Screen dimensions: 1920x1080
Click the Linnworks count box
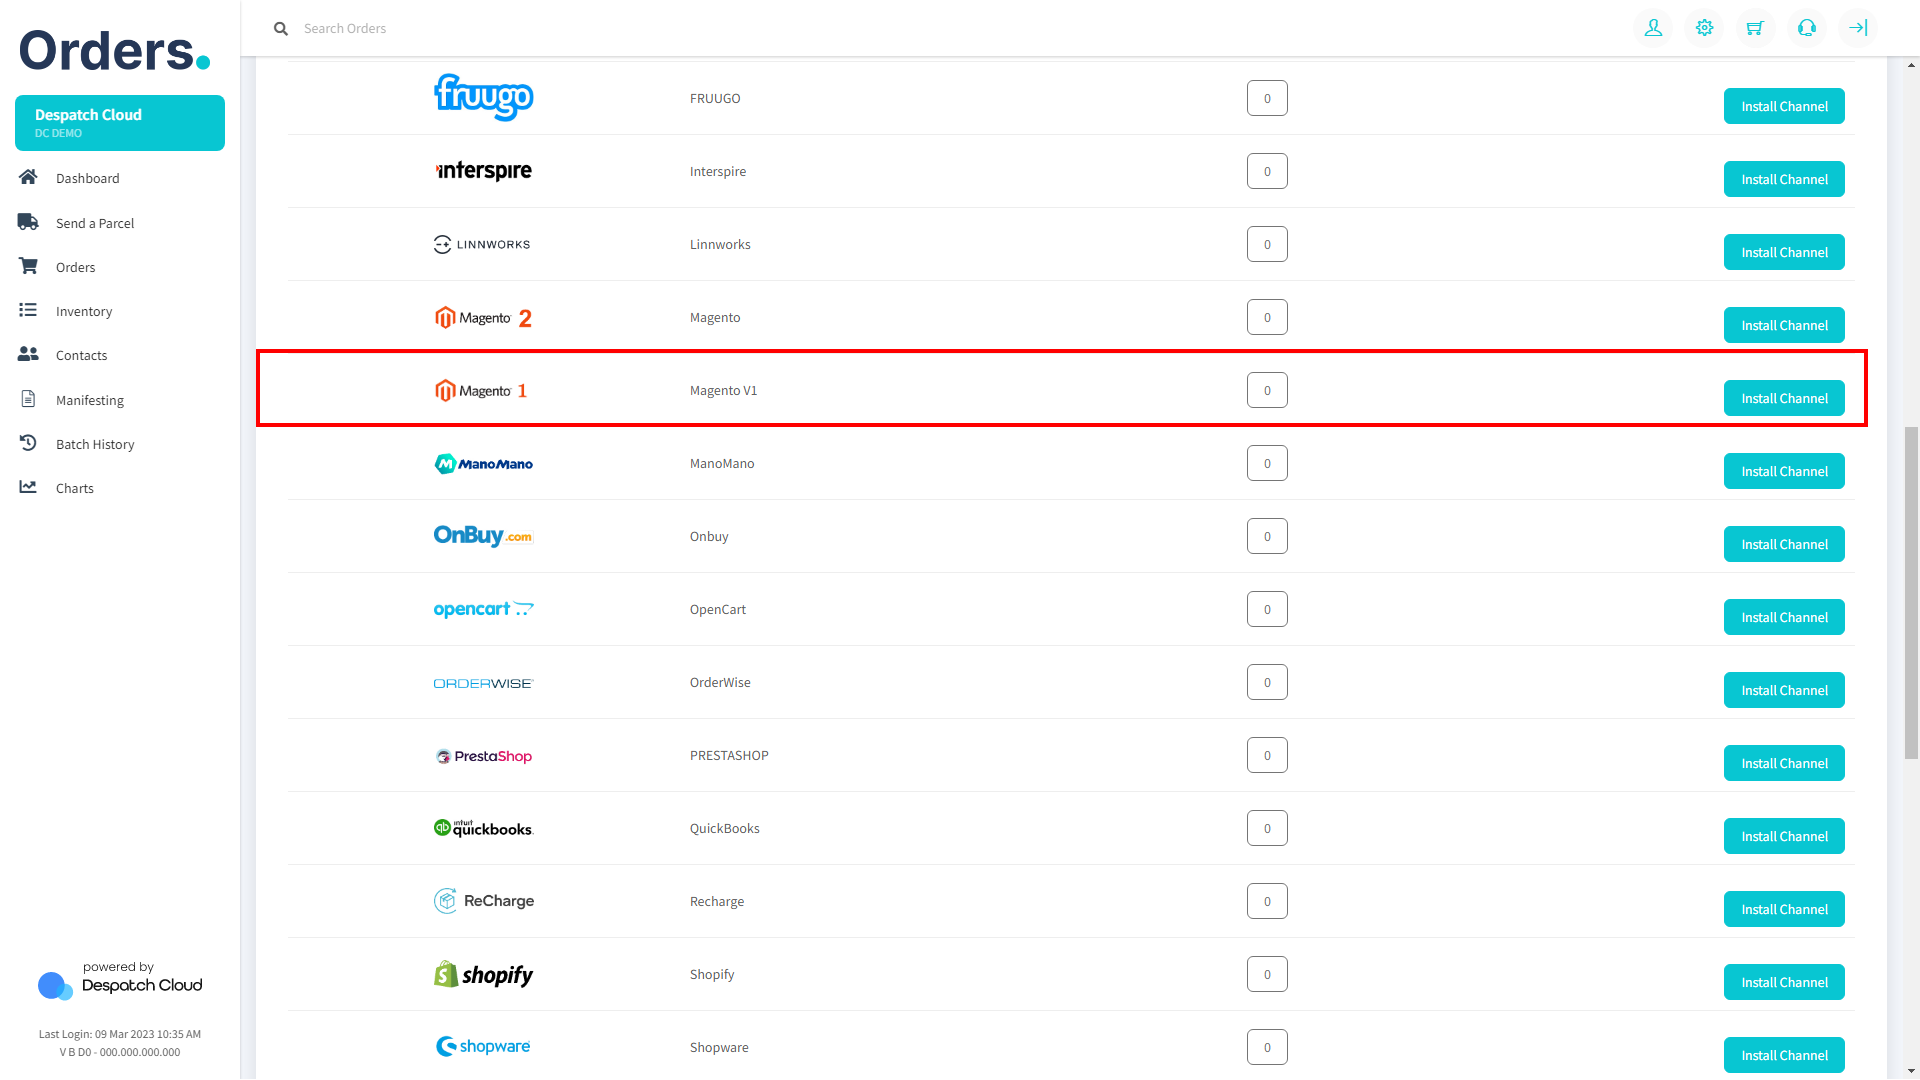(x=1267, y=244)
